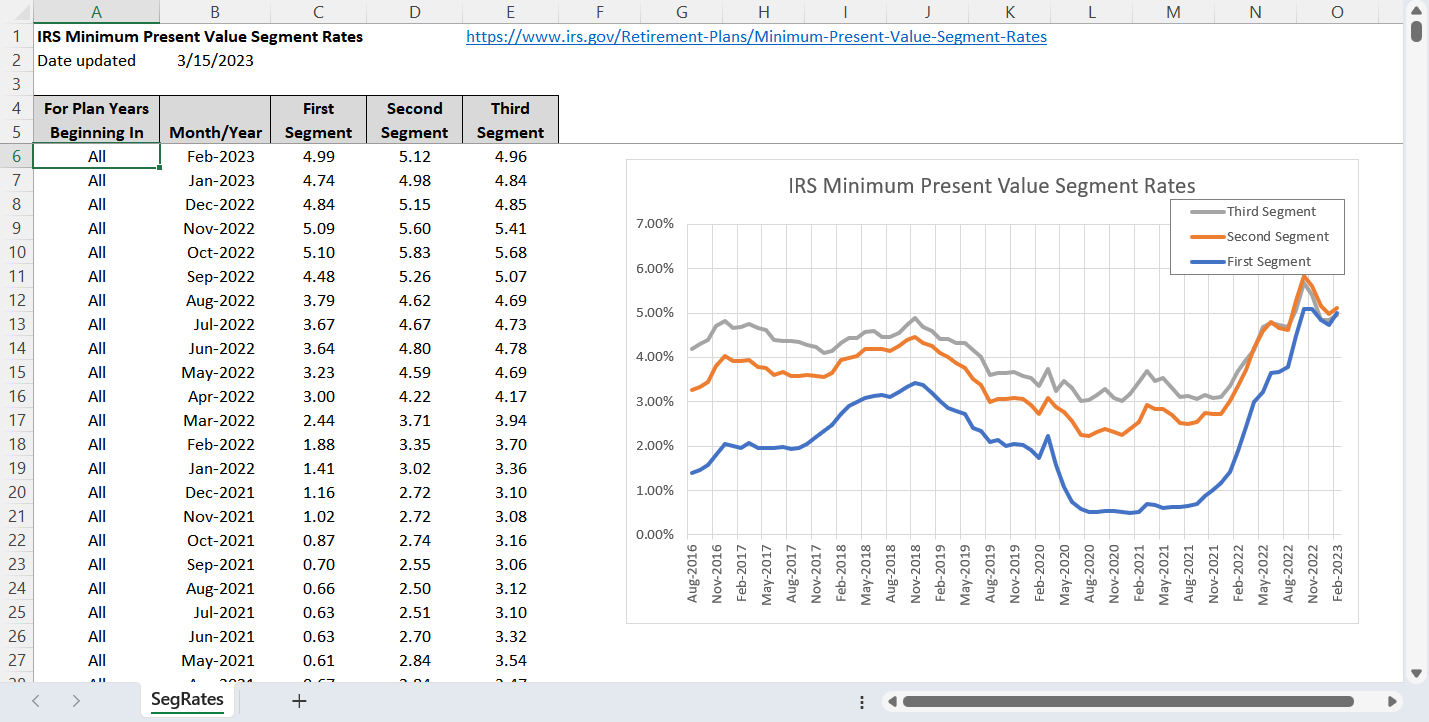Go to the next sheet with the right arrow

76,701
